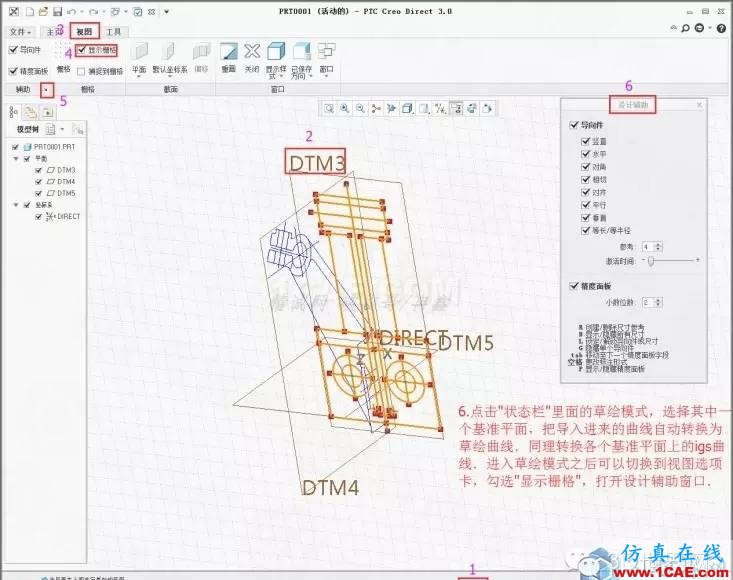The width and height of the screenshot is (733, 580).
Task: Switch to the 工具 tools tab
Action: 113,32
